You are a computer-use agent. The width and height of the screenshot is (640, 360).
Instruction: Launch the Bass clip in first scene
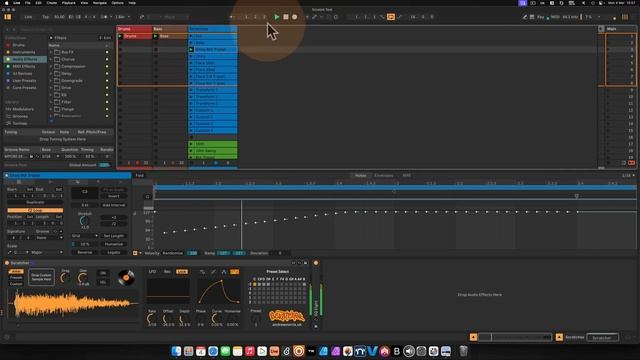pyautogui.click(x=156, y=36)
